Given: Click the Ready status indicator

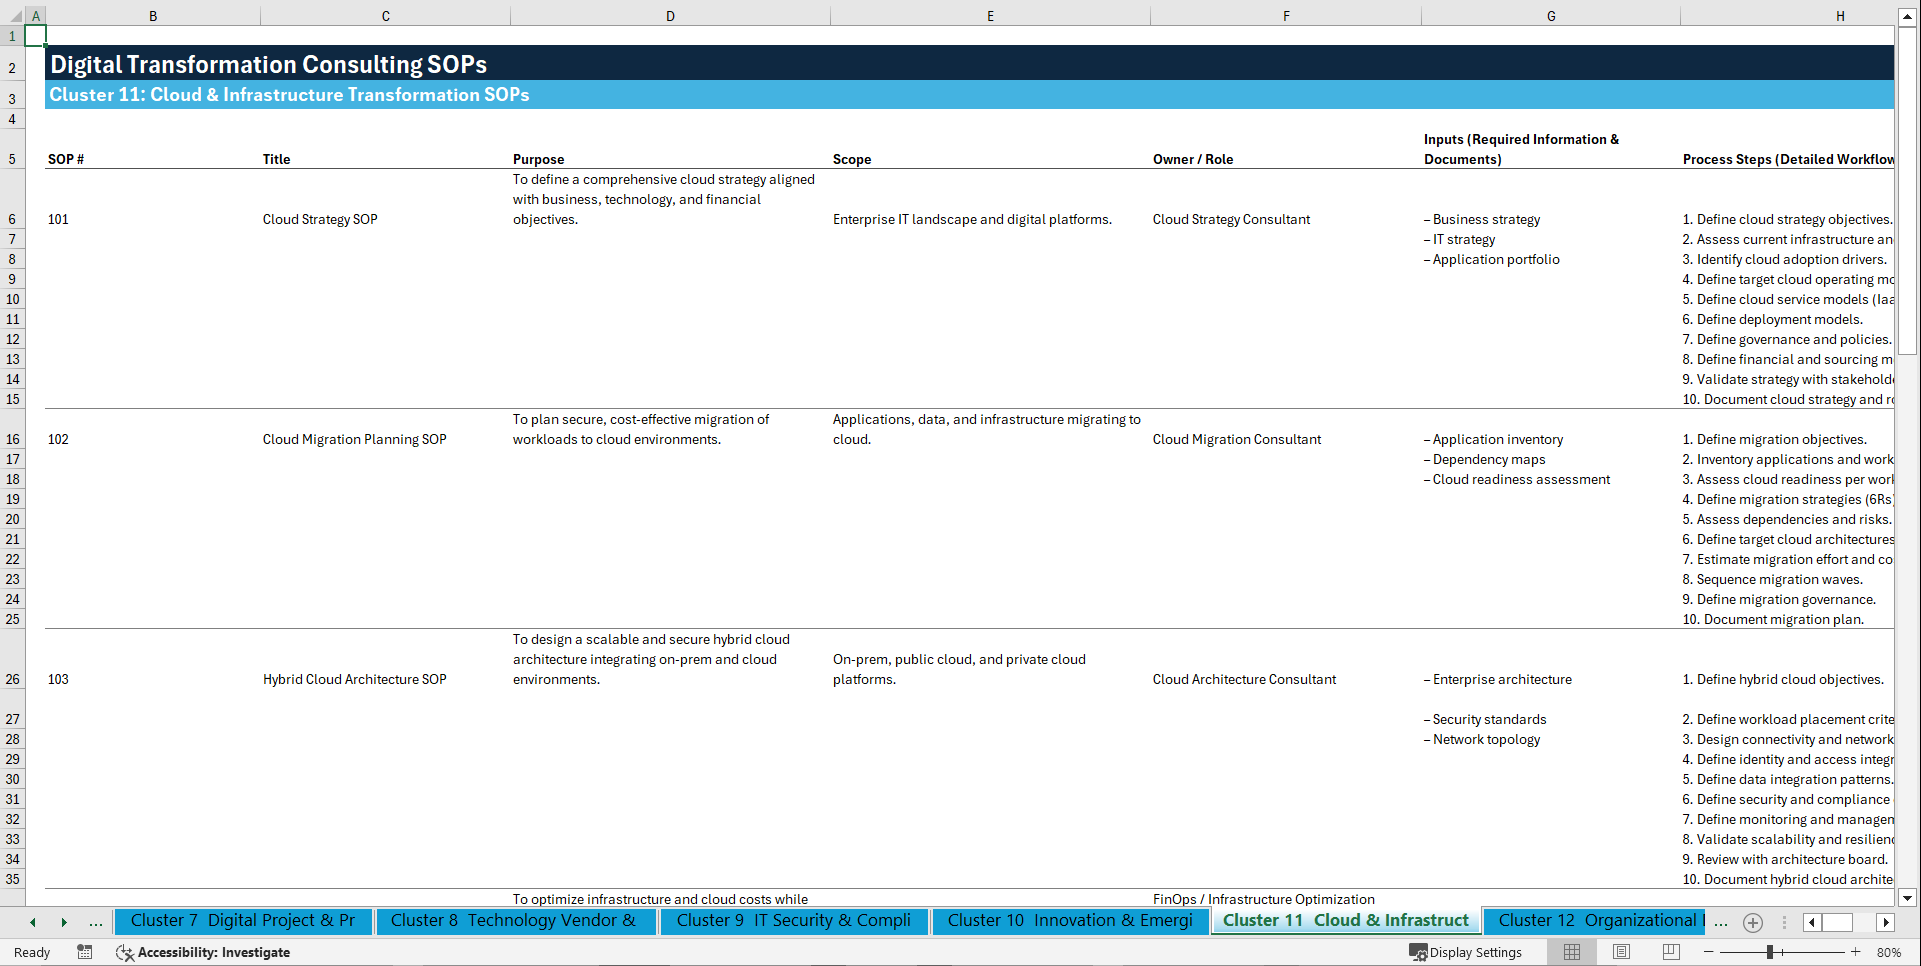Looking at the screenshot, I should (31, 952).
